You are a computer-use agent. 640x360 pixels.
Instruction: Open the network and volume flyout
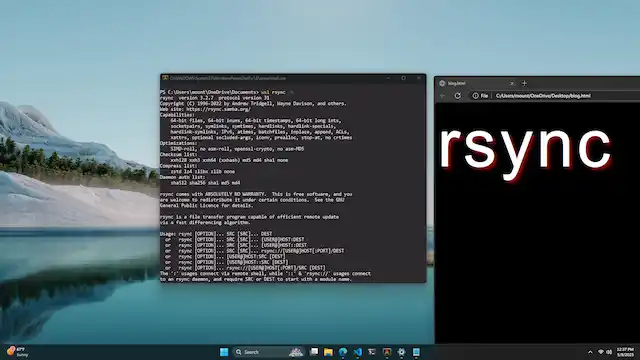(605, 352)
